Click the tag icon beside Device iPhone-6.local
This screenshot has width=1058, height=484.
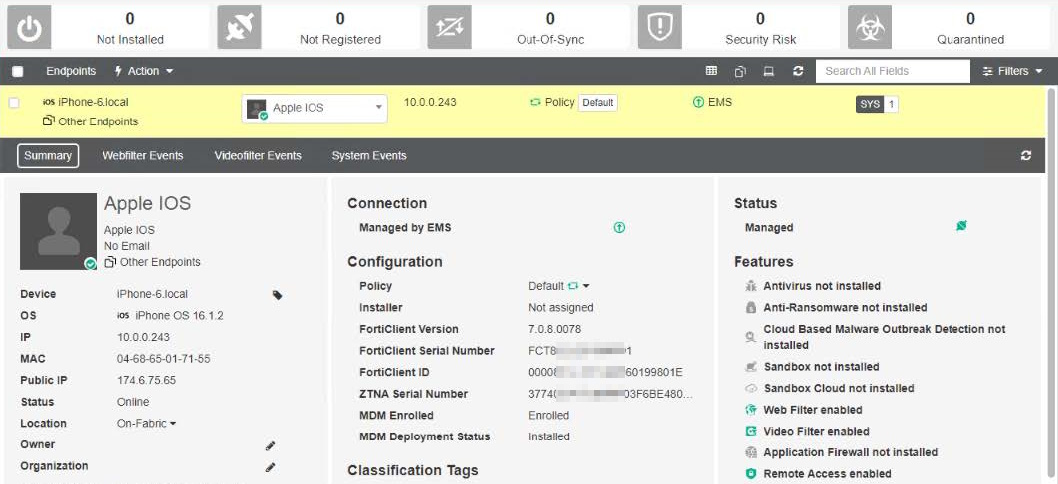277,295
